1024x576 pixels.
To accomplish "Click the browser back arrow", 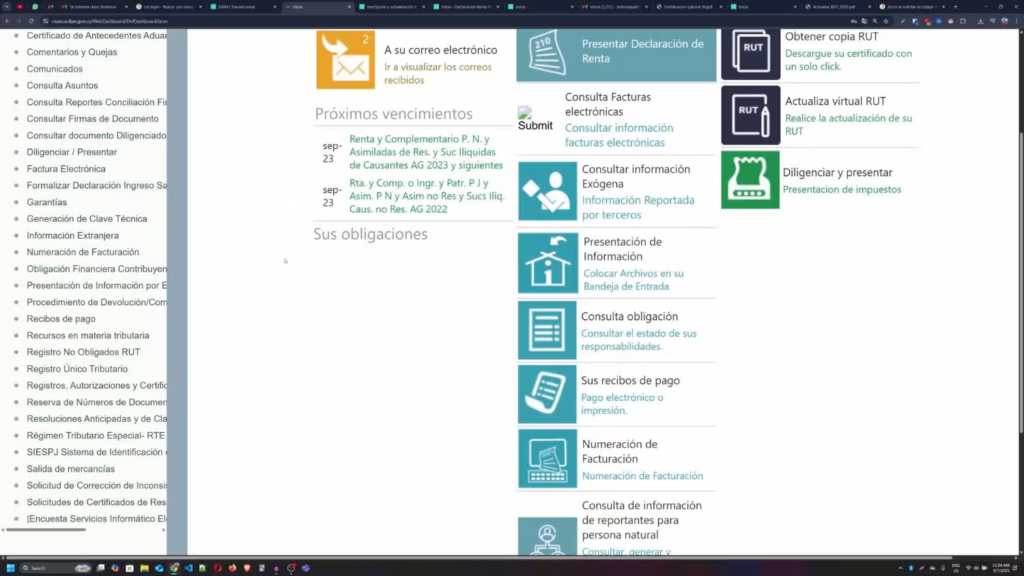I will click(7, 21).
